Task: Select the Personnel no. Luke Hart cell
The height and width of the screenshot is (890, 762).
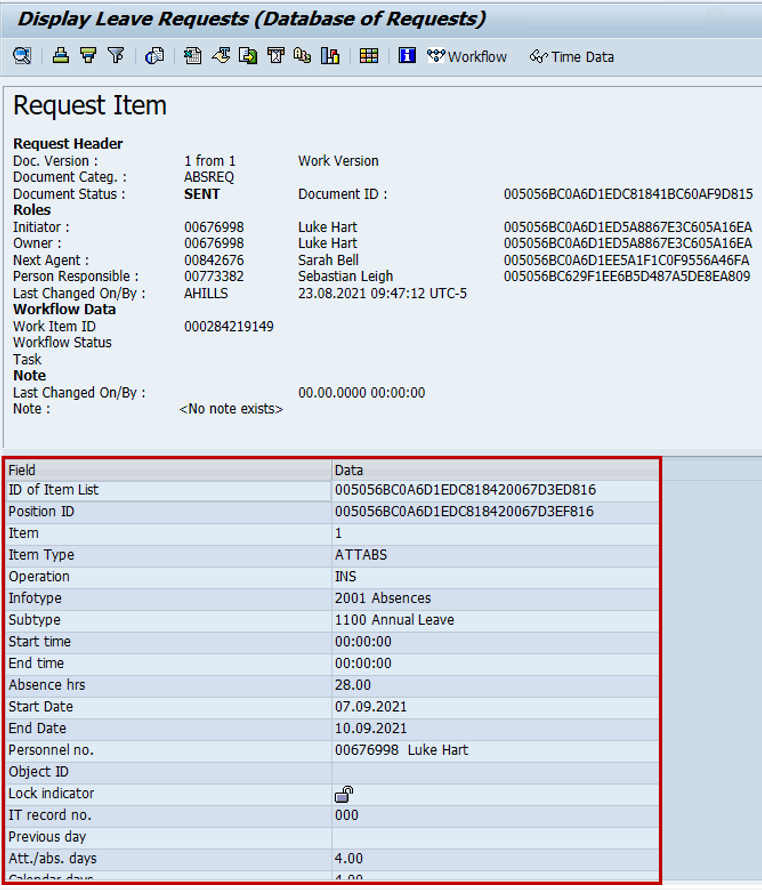Action: pos(495,750)
